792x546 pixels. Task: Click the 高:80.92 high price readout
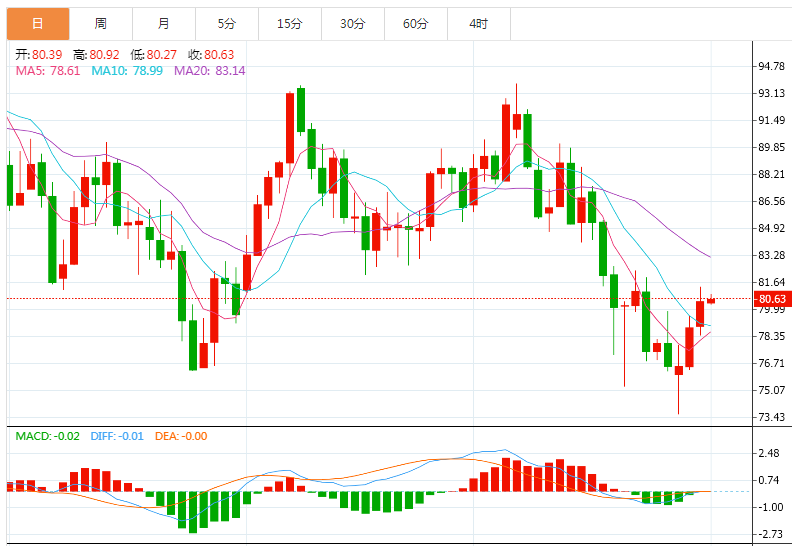pyautogui.click(x=96, y=55)
